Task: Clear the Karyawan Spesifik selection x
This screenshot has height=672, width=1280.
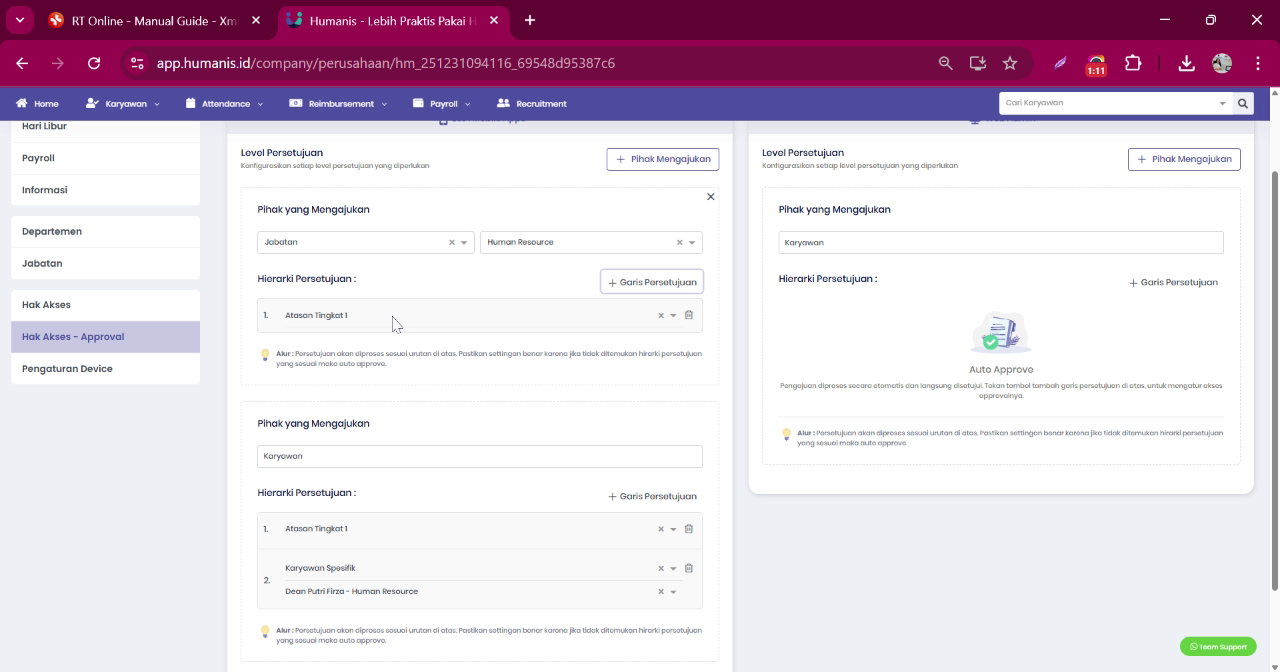Action: 660,568
